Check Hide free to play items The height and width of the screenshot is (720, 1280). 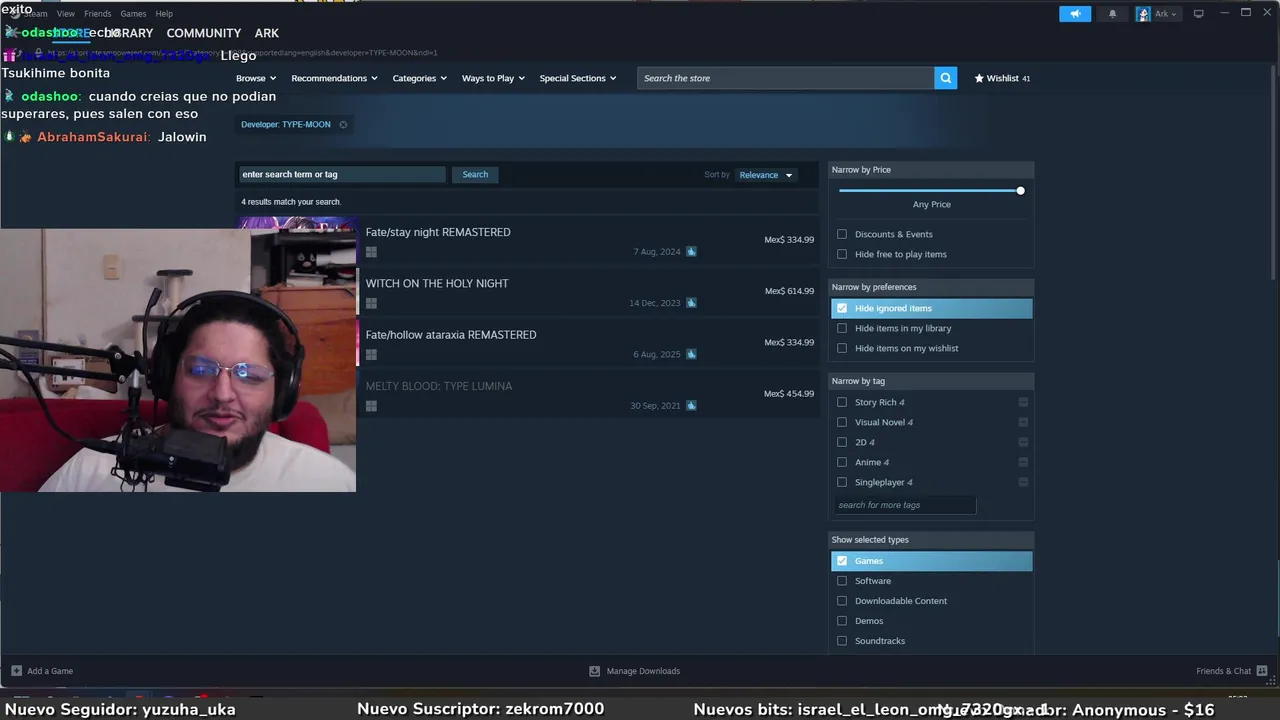(x=842, y=254)
